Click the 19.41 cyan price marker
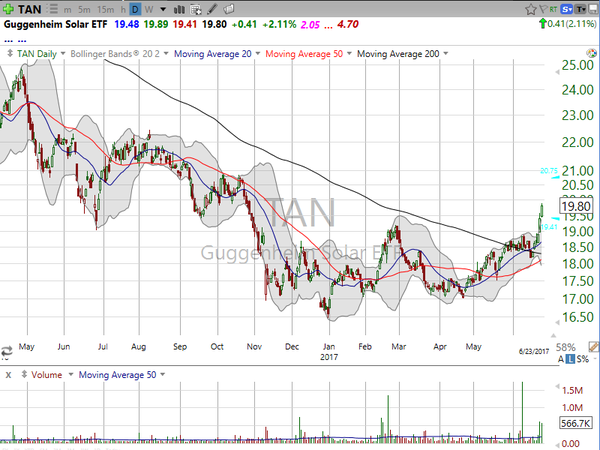This screenshot has height=450, width=600. pos(550,226)
